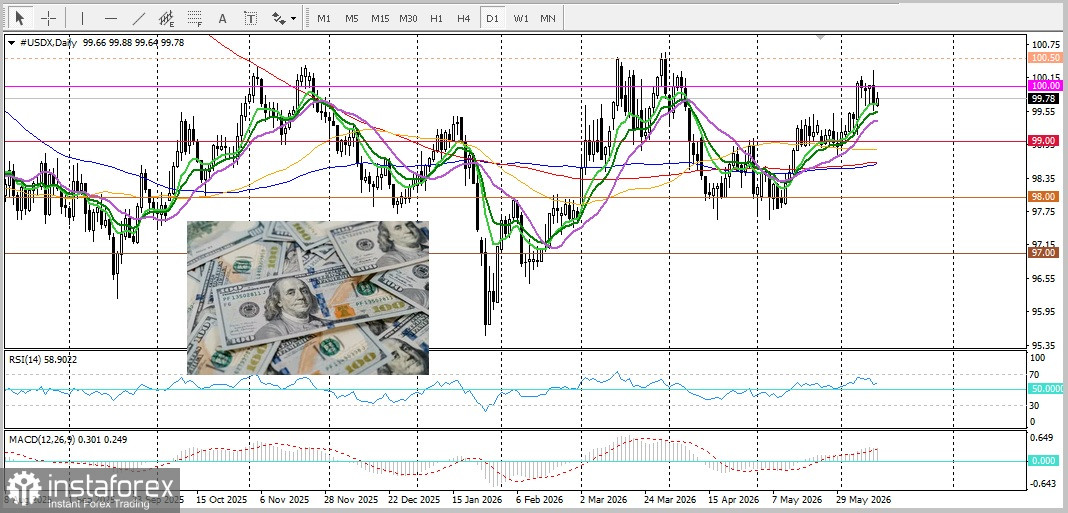Switch chart to the M30 timeframe
Image resolution: width=1068 pixels, height=513 pixels.
[x=408, y=18]
